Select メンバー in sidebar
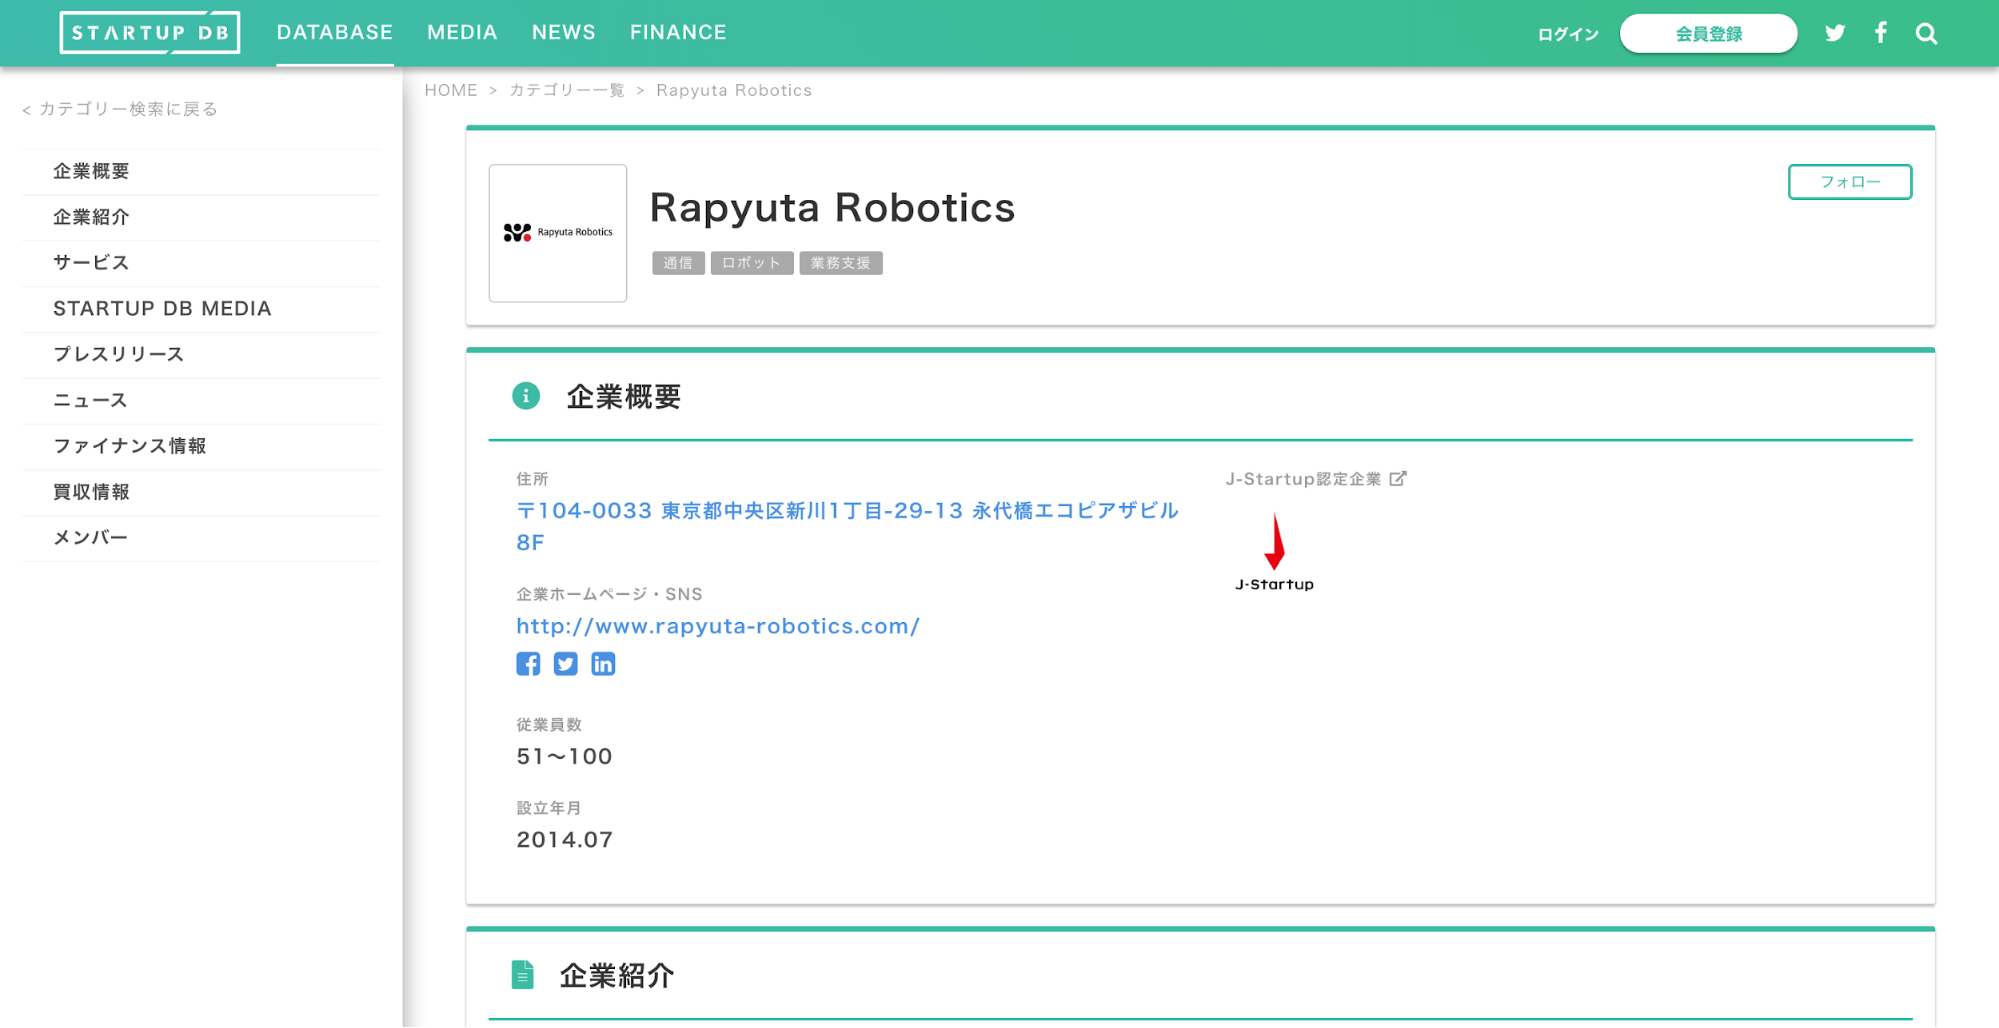Screen dimensions: 1999x1028 (x=201, y=538)
